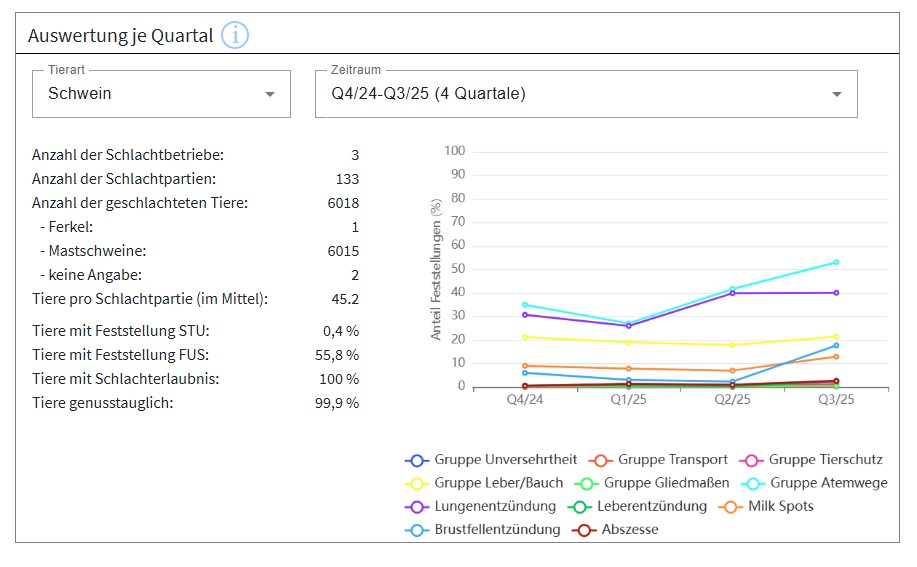The width and height of the screenshot is (917, 567).
Task: Toggle Gruppe Gliedmaßen legend marker
Action: coord(587,483)
